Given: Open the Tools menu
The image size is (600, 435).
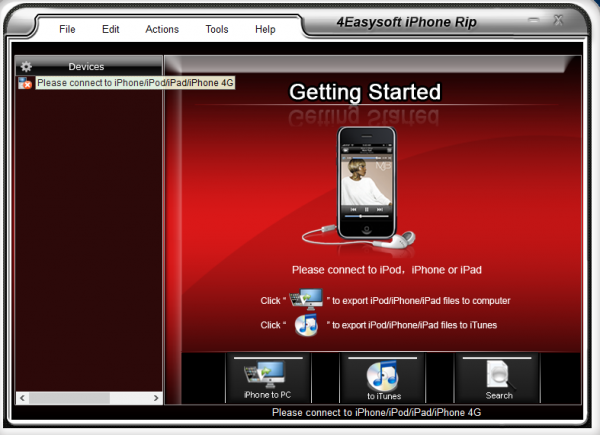Looking at the screenshot, I should tap(217, 29).
